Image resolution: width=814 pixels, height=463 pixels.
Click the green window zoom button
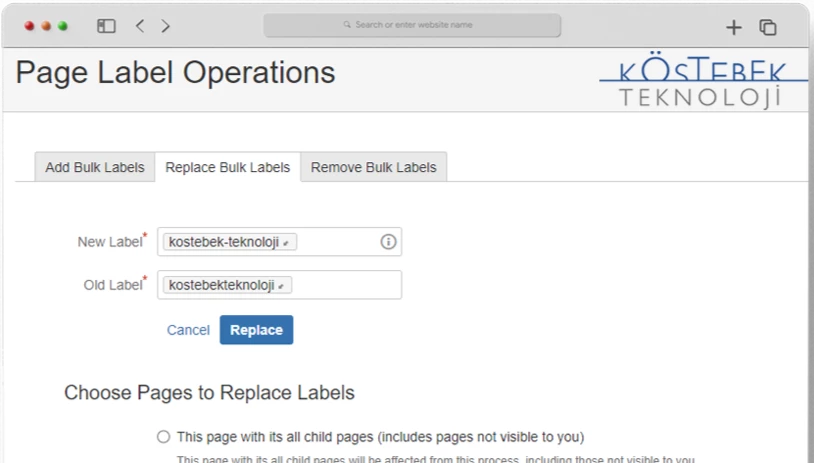point(63,26)
